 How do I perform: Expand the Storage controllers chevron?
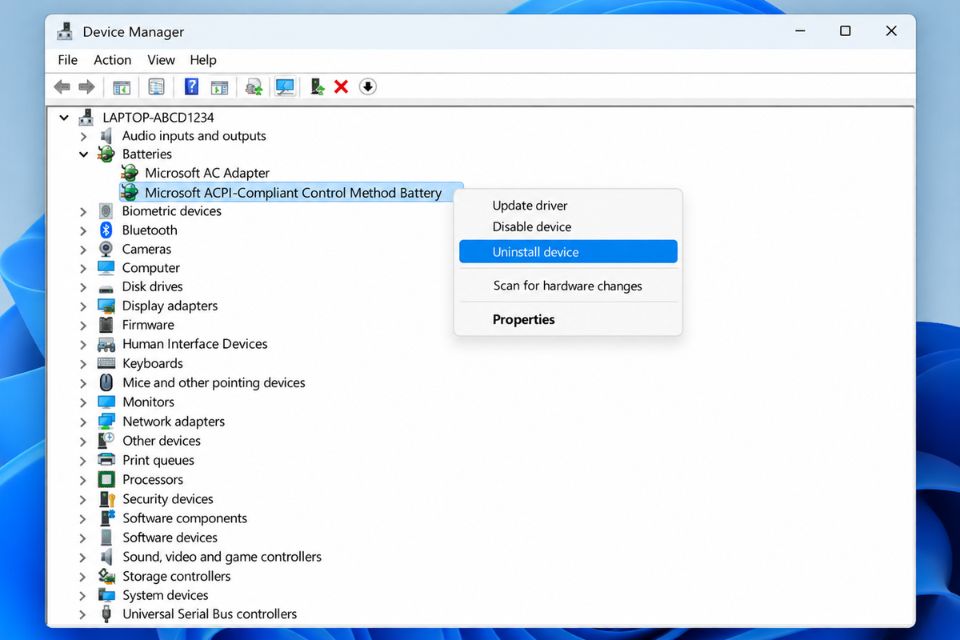(83, 577)
